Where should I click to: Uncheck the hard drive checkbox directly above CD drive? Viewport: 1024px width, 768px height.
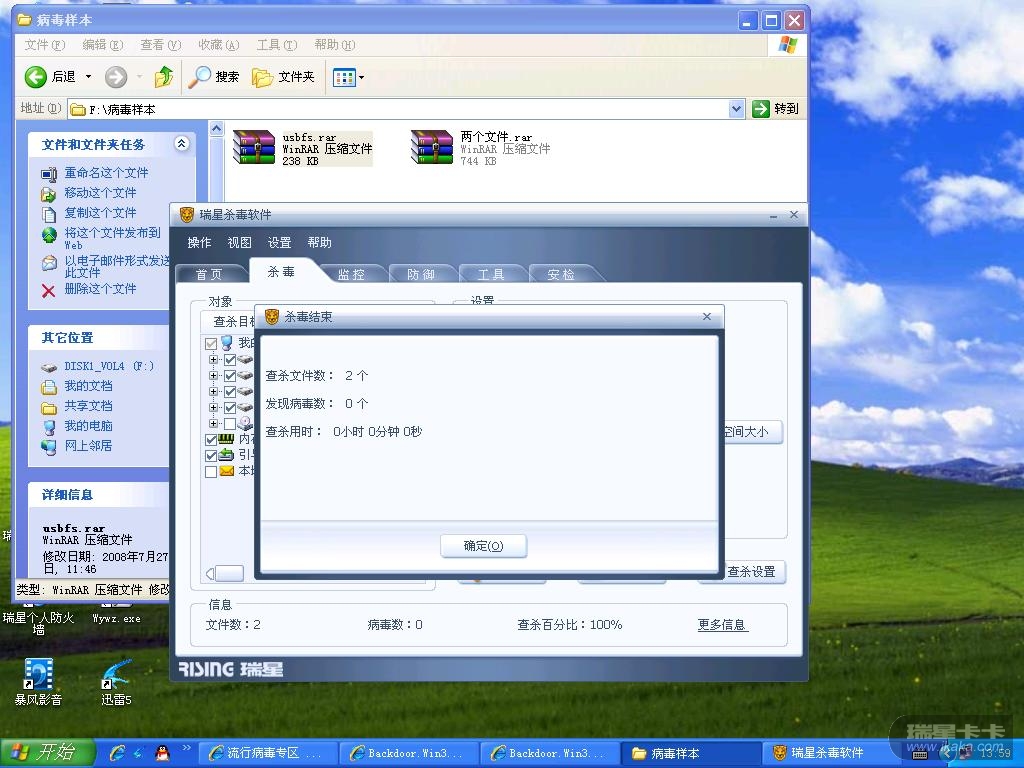[x=230, y=408]
